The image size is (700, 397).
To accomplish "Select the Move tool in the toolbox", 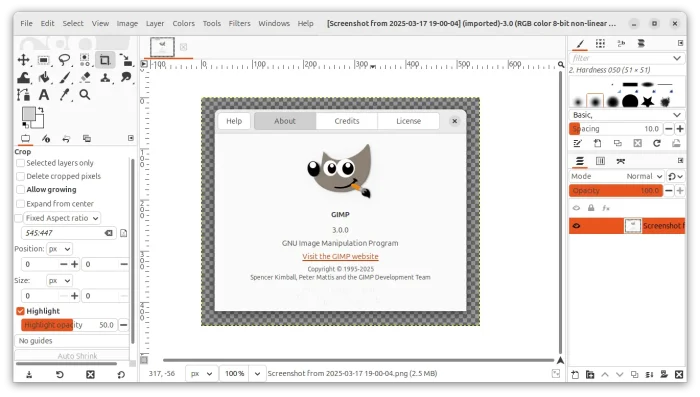I will point(23,60).
